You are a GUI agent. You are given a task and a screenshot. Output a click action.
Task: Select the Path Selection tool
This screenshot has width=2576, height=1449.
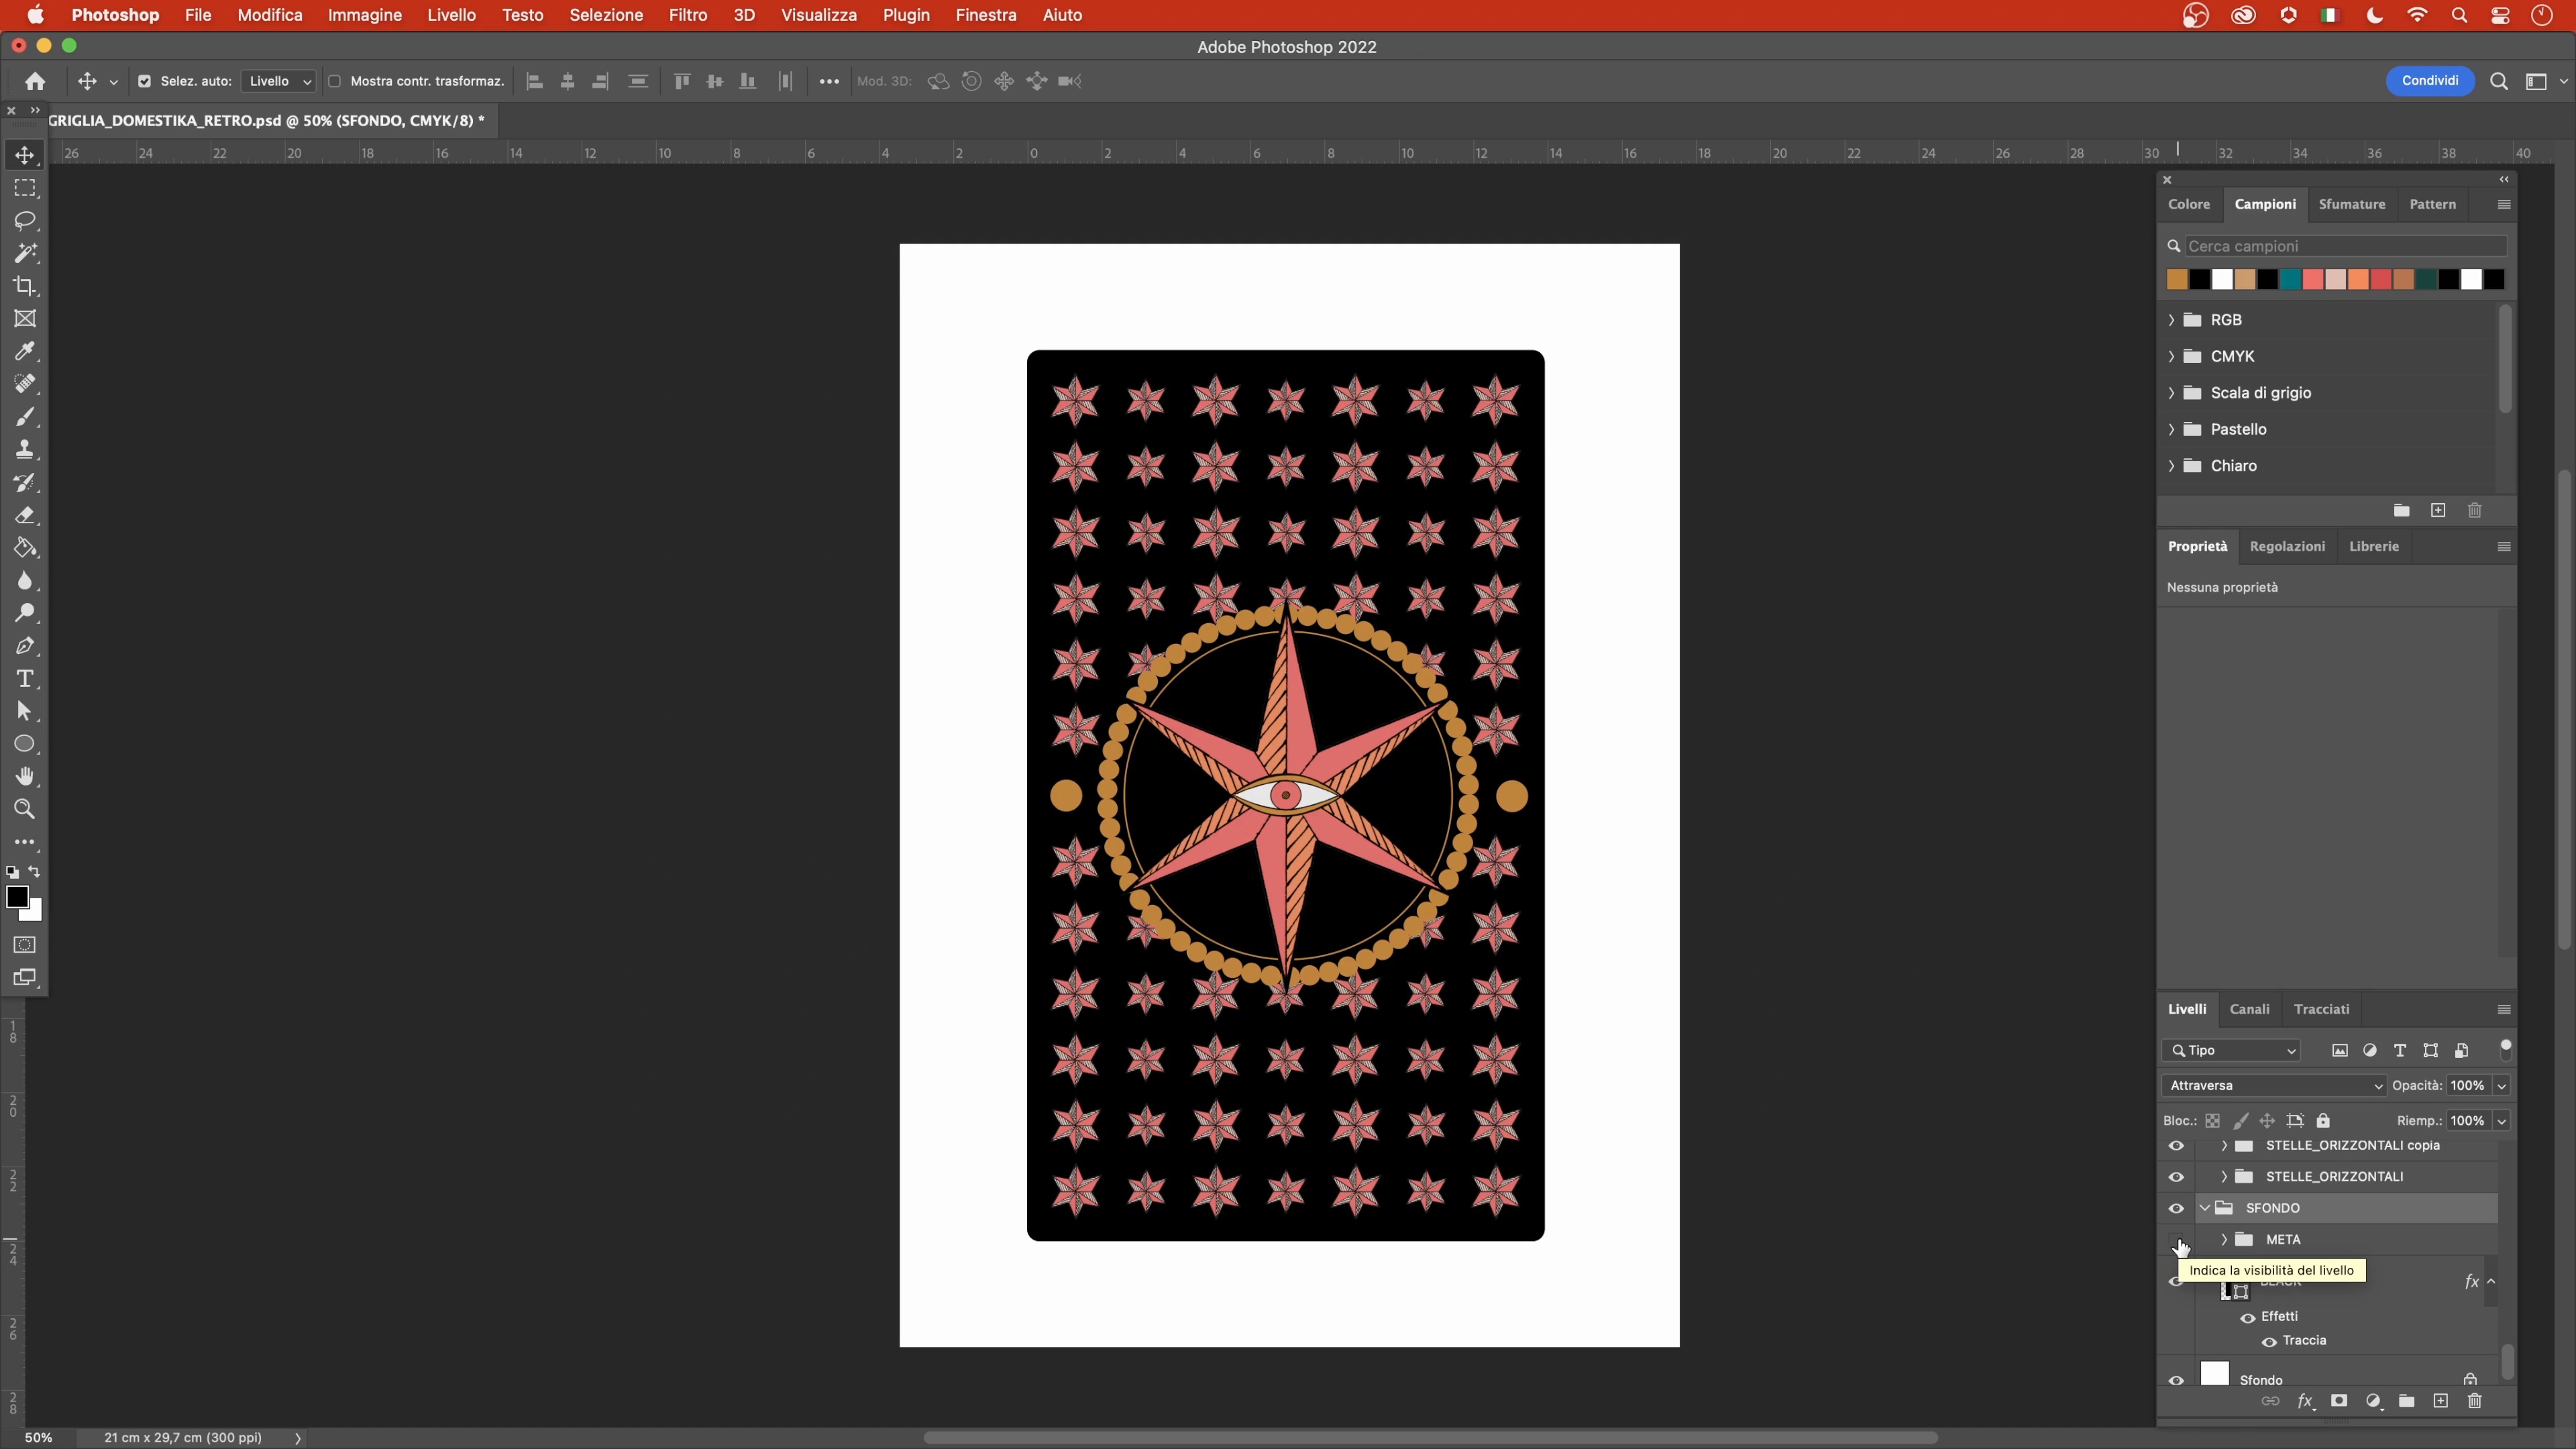[x=24, y=711]
